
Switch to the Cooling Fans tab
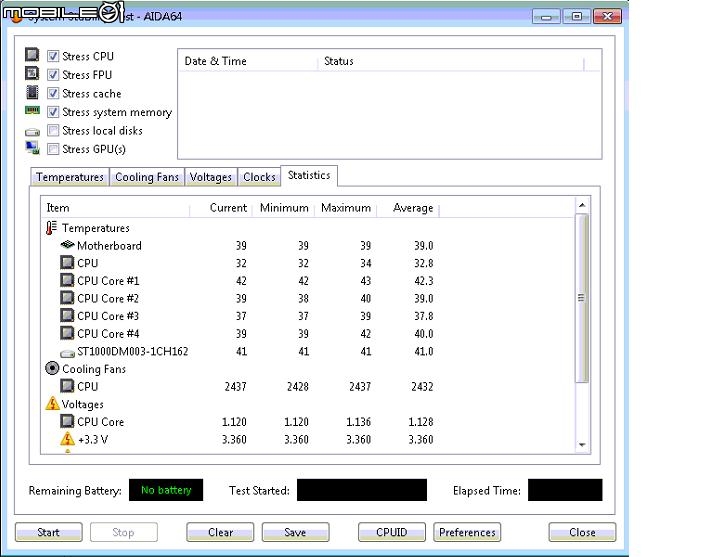click(x=147, y=177)
